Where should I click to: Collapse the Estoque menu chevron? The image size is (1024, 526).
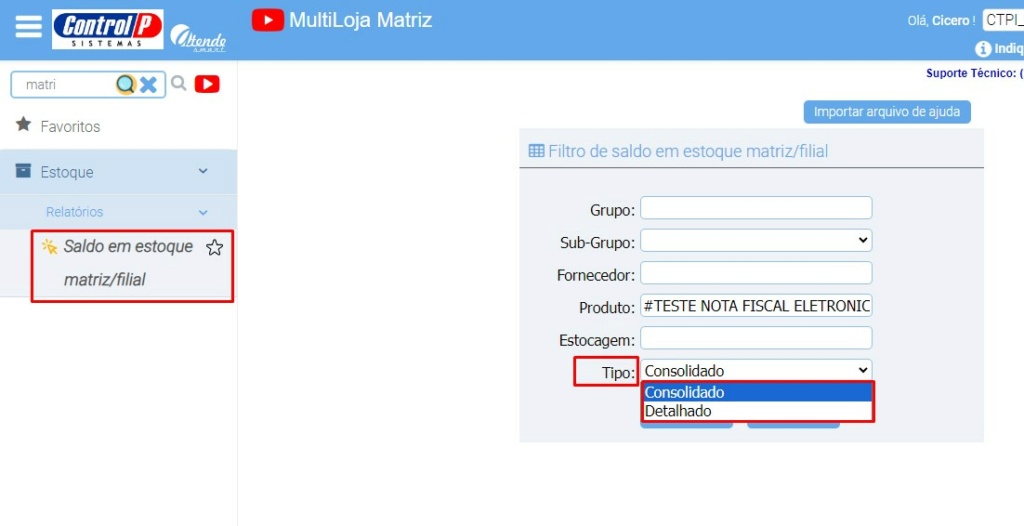point(203,171)
